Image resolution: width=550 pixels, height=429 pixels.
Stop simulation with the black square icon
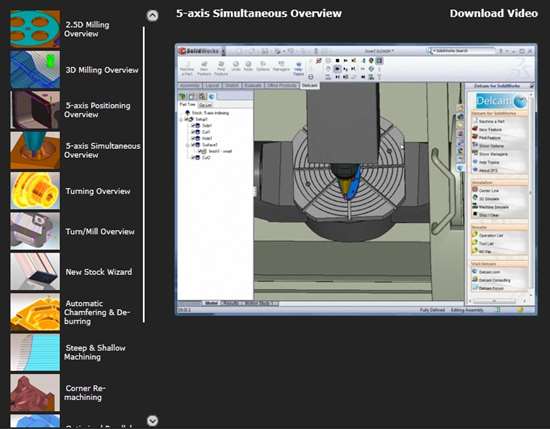click(x=337, y=61)
